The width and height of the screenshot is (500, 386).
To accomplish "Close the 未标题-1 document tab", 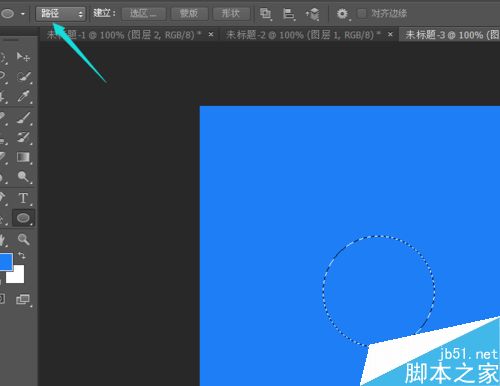I will pos(211,34).
